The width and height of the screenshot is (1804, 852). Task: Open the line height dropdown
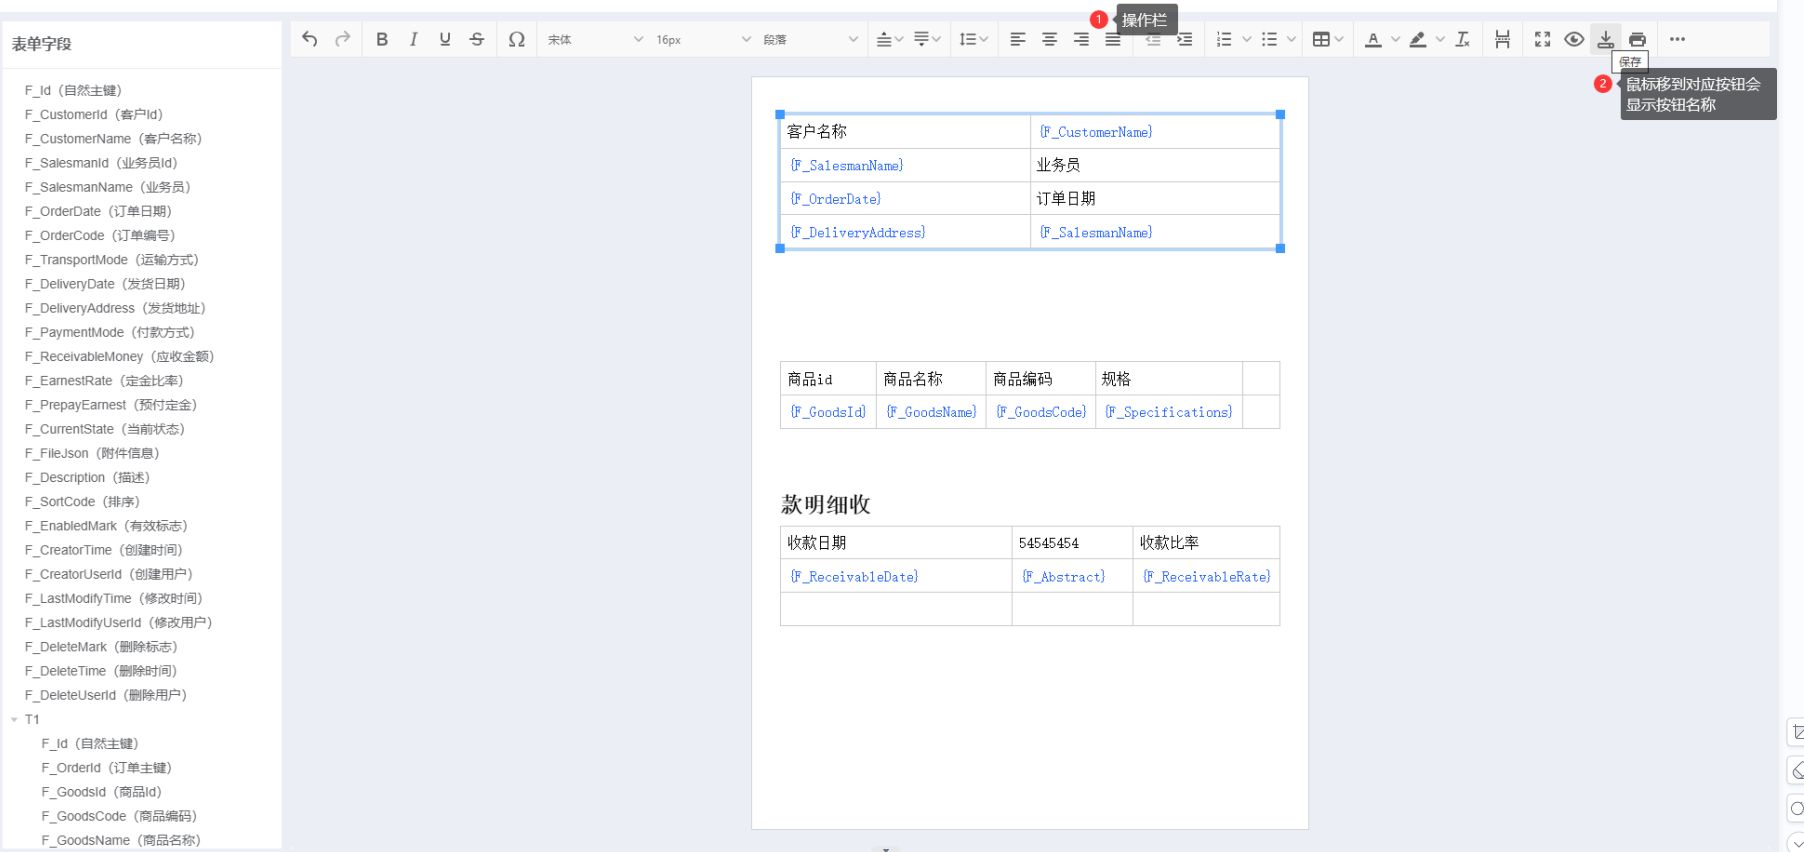(973, 39)
